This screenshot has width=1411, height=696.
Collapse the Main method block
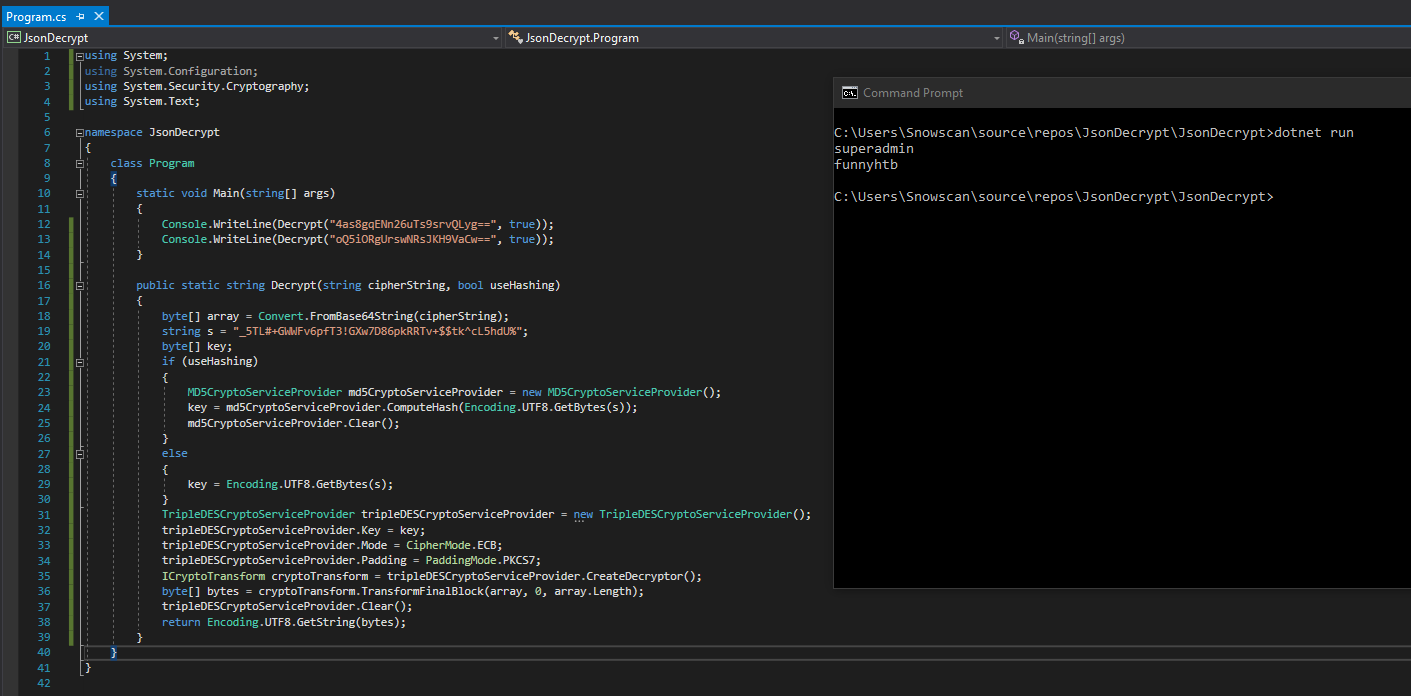[79, 193]
